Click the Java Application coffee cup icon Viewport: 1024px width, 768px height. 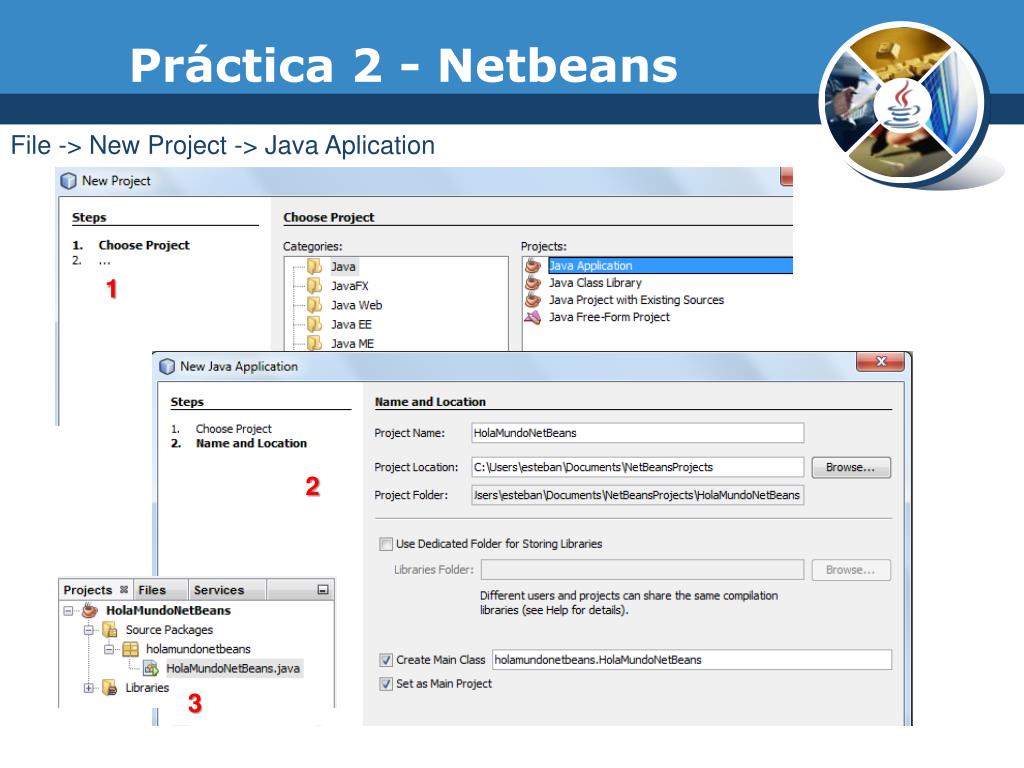[533, 266]
